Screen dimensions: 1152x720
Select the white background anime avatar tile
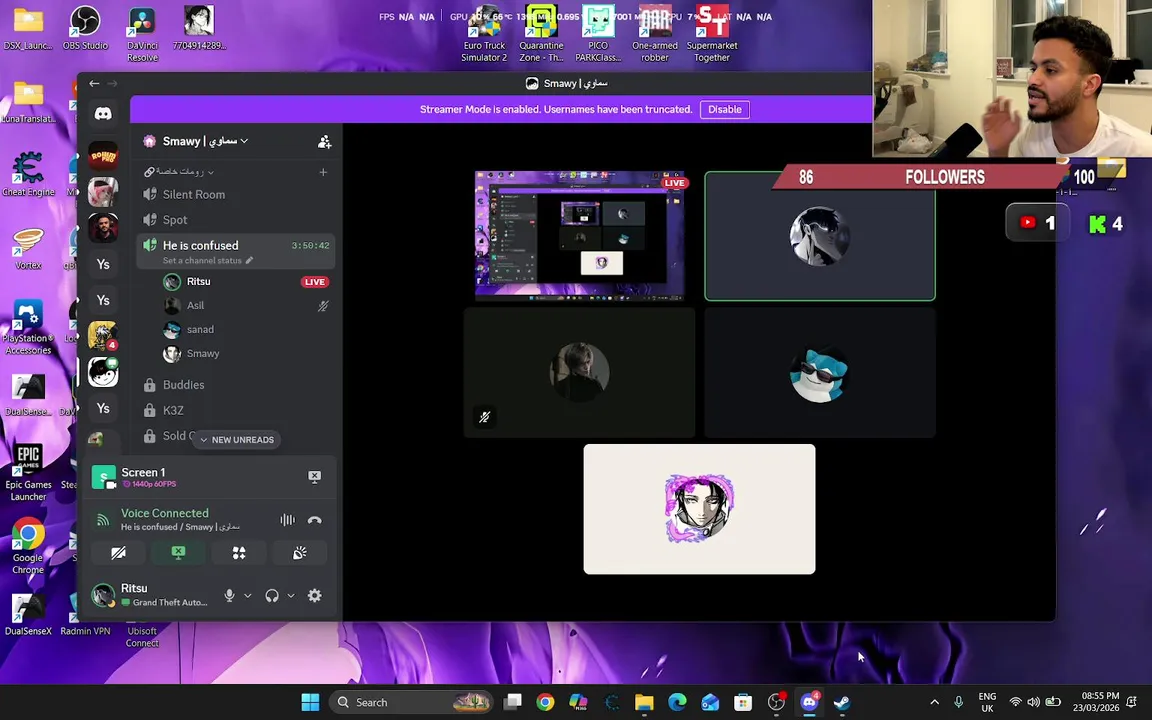pyautogui.click(x=699, y=509)
